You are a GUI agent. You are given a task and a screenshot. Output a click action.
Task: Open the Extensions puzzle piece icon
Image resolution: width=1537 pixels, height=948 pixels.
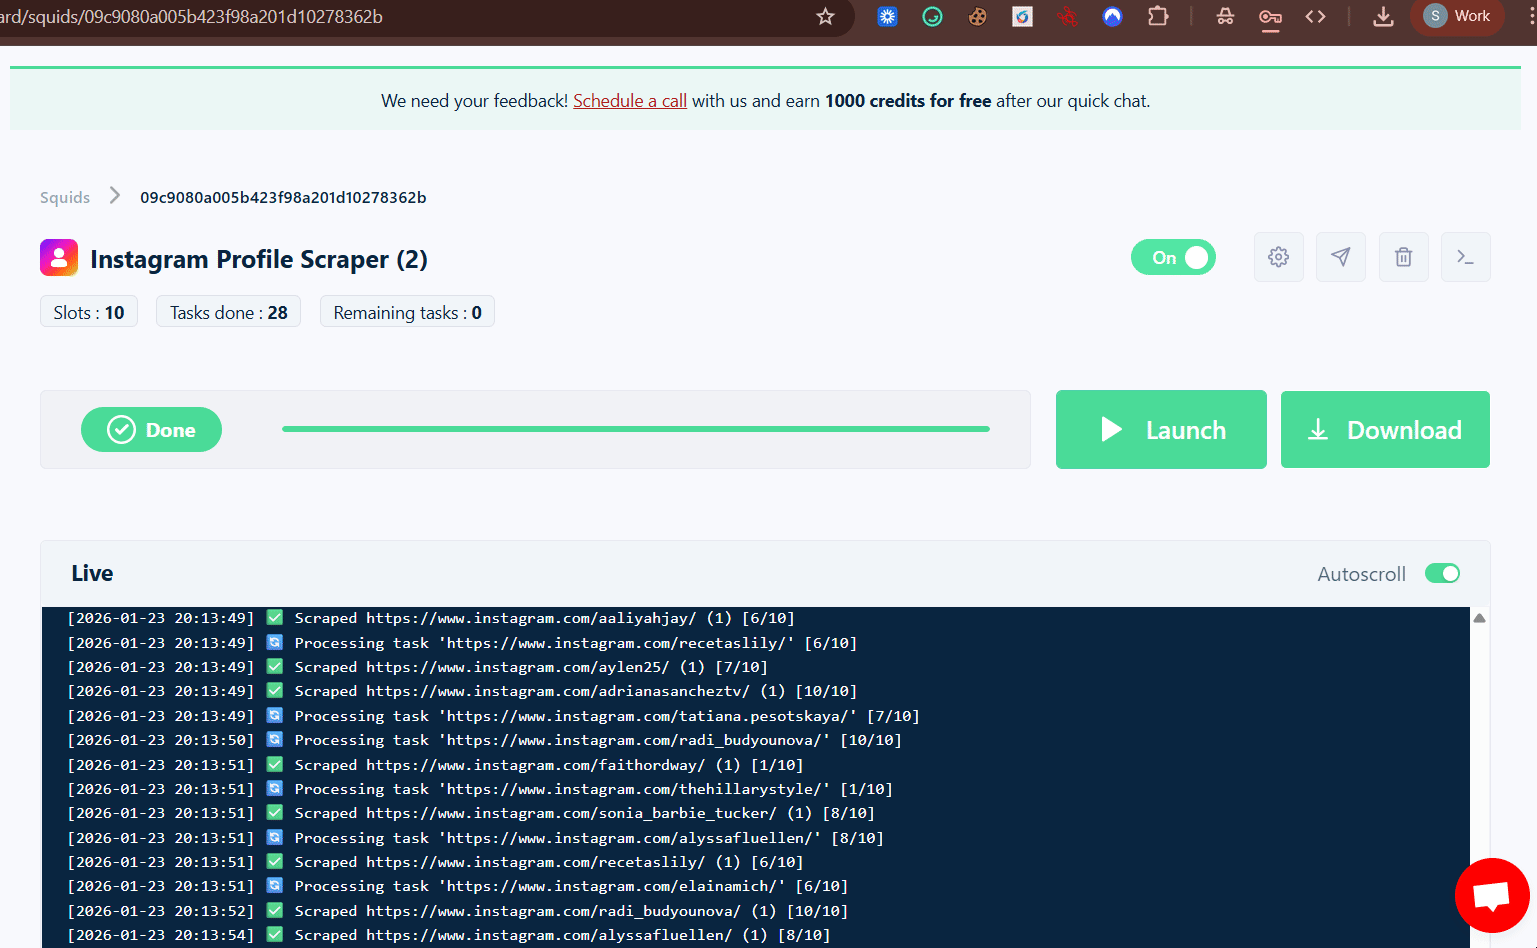point(1158,16)
